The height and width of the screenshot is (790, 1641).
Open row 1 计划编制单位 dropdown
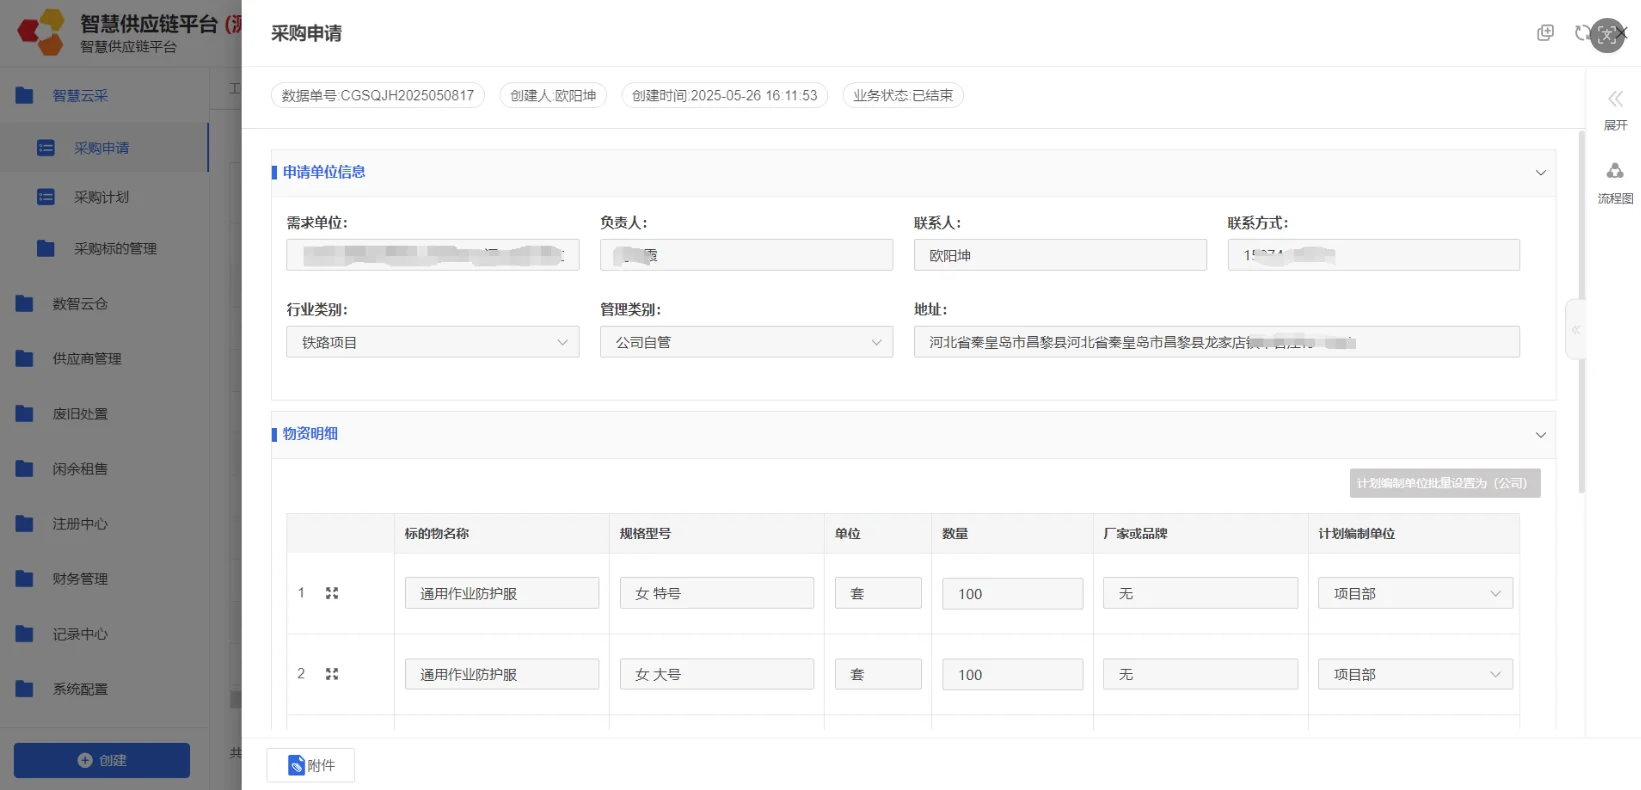(1415, 593)
